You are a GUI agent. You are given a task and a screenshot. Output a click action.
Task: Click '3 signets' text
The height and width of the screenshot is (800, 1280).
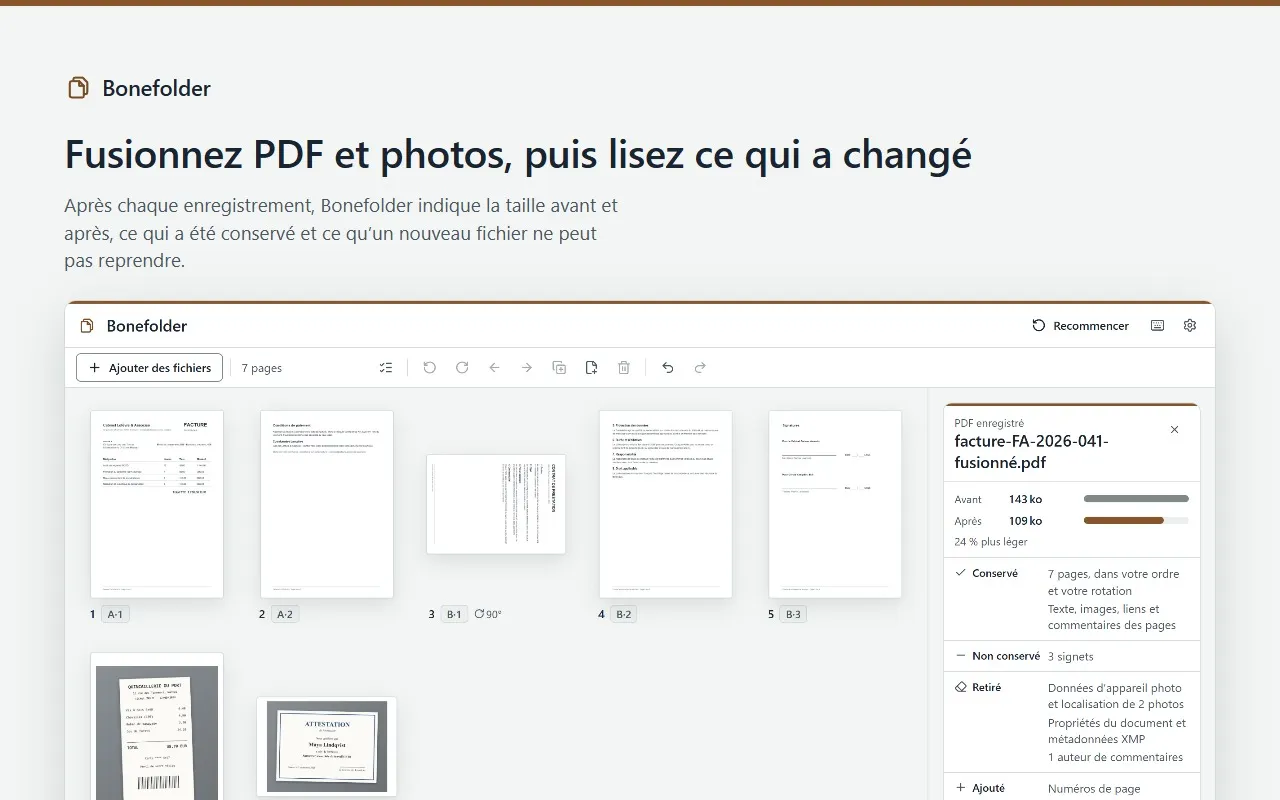coord(1071,657)
